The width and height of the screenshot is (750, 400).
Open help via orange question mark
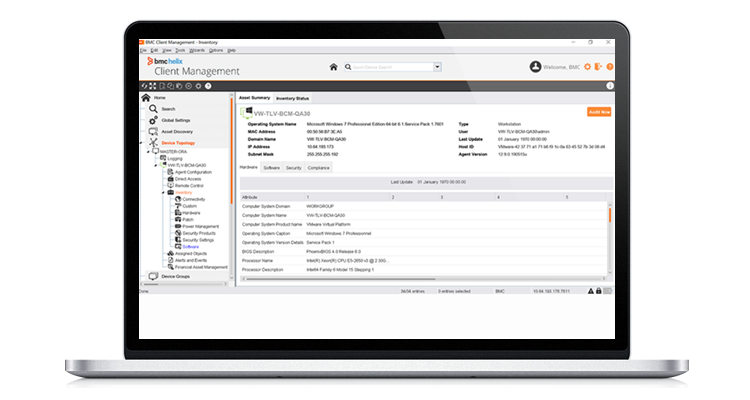point(610,67)
